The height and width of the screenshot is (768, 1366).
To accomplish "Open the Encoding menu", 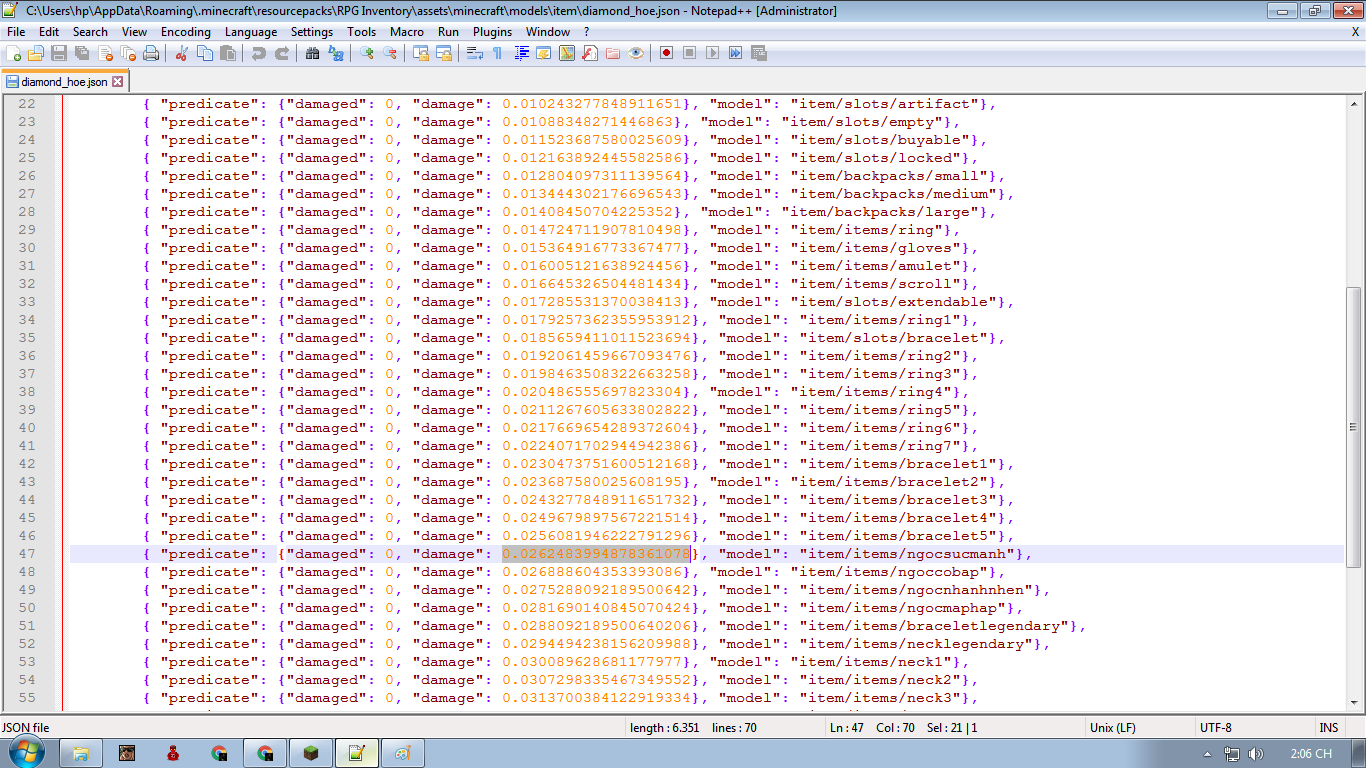I will (x=185, y=31).
